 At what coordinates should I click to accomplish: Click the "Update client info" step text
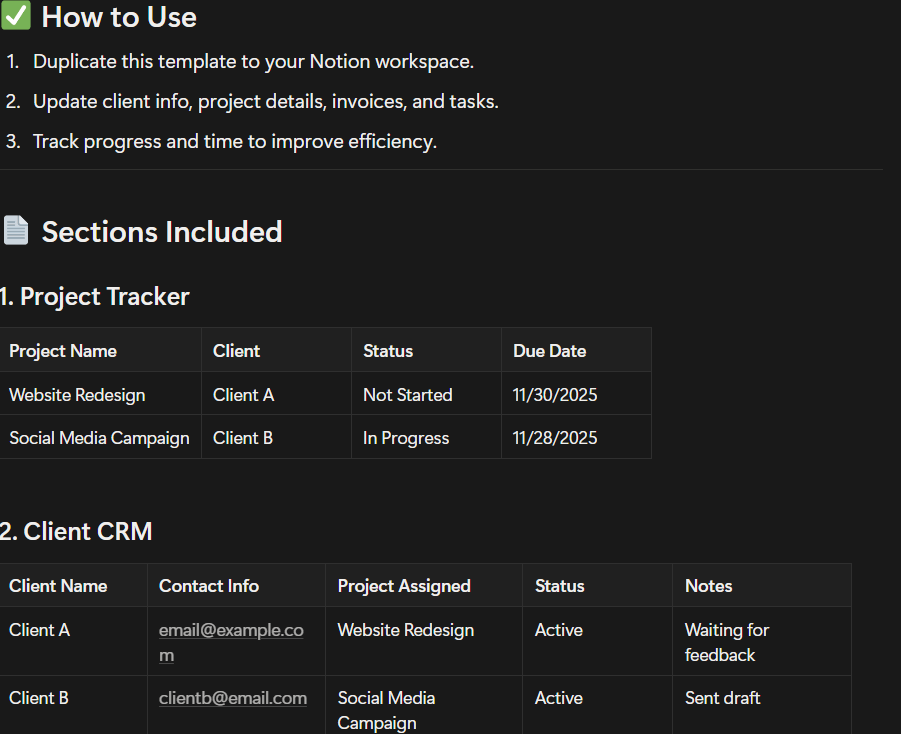click(x=265, y=102)
